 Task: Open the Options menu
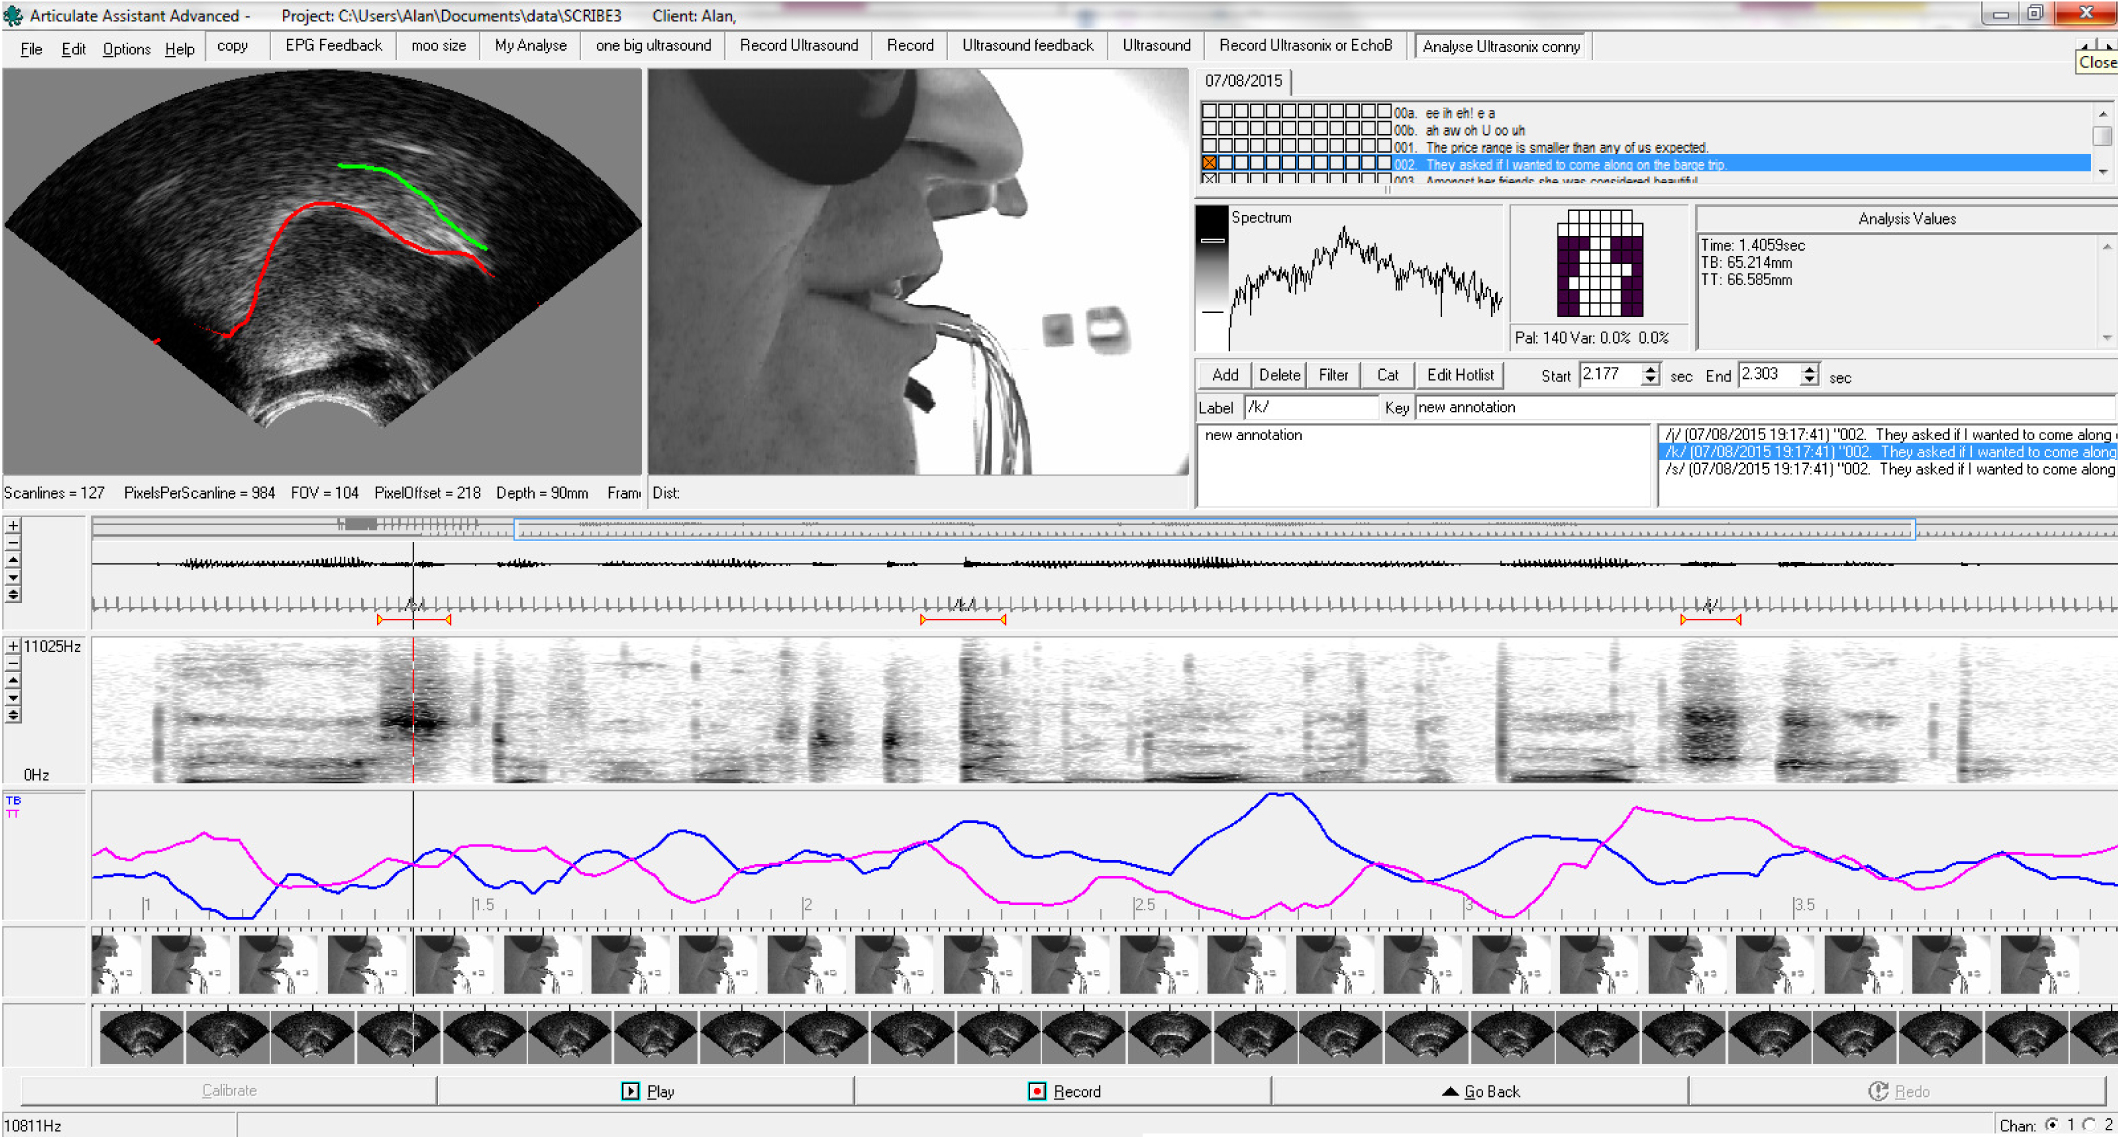coord(126,48)
